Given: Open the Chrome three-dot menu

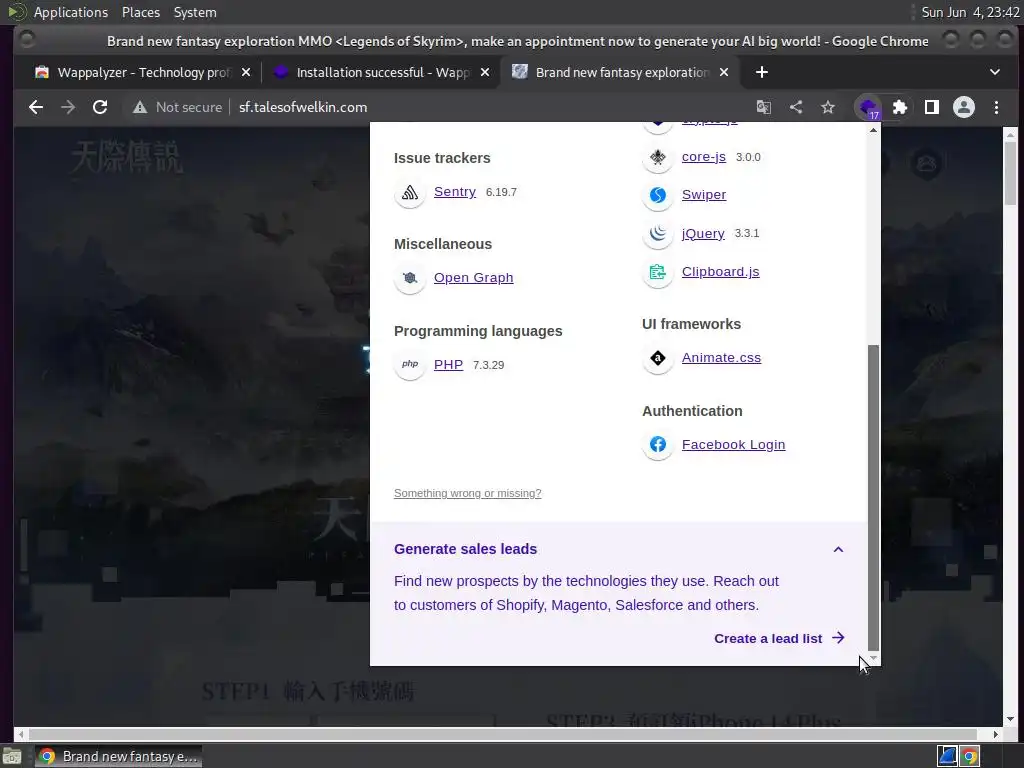Looking at the screenshot, I should [997, 107].
